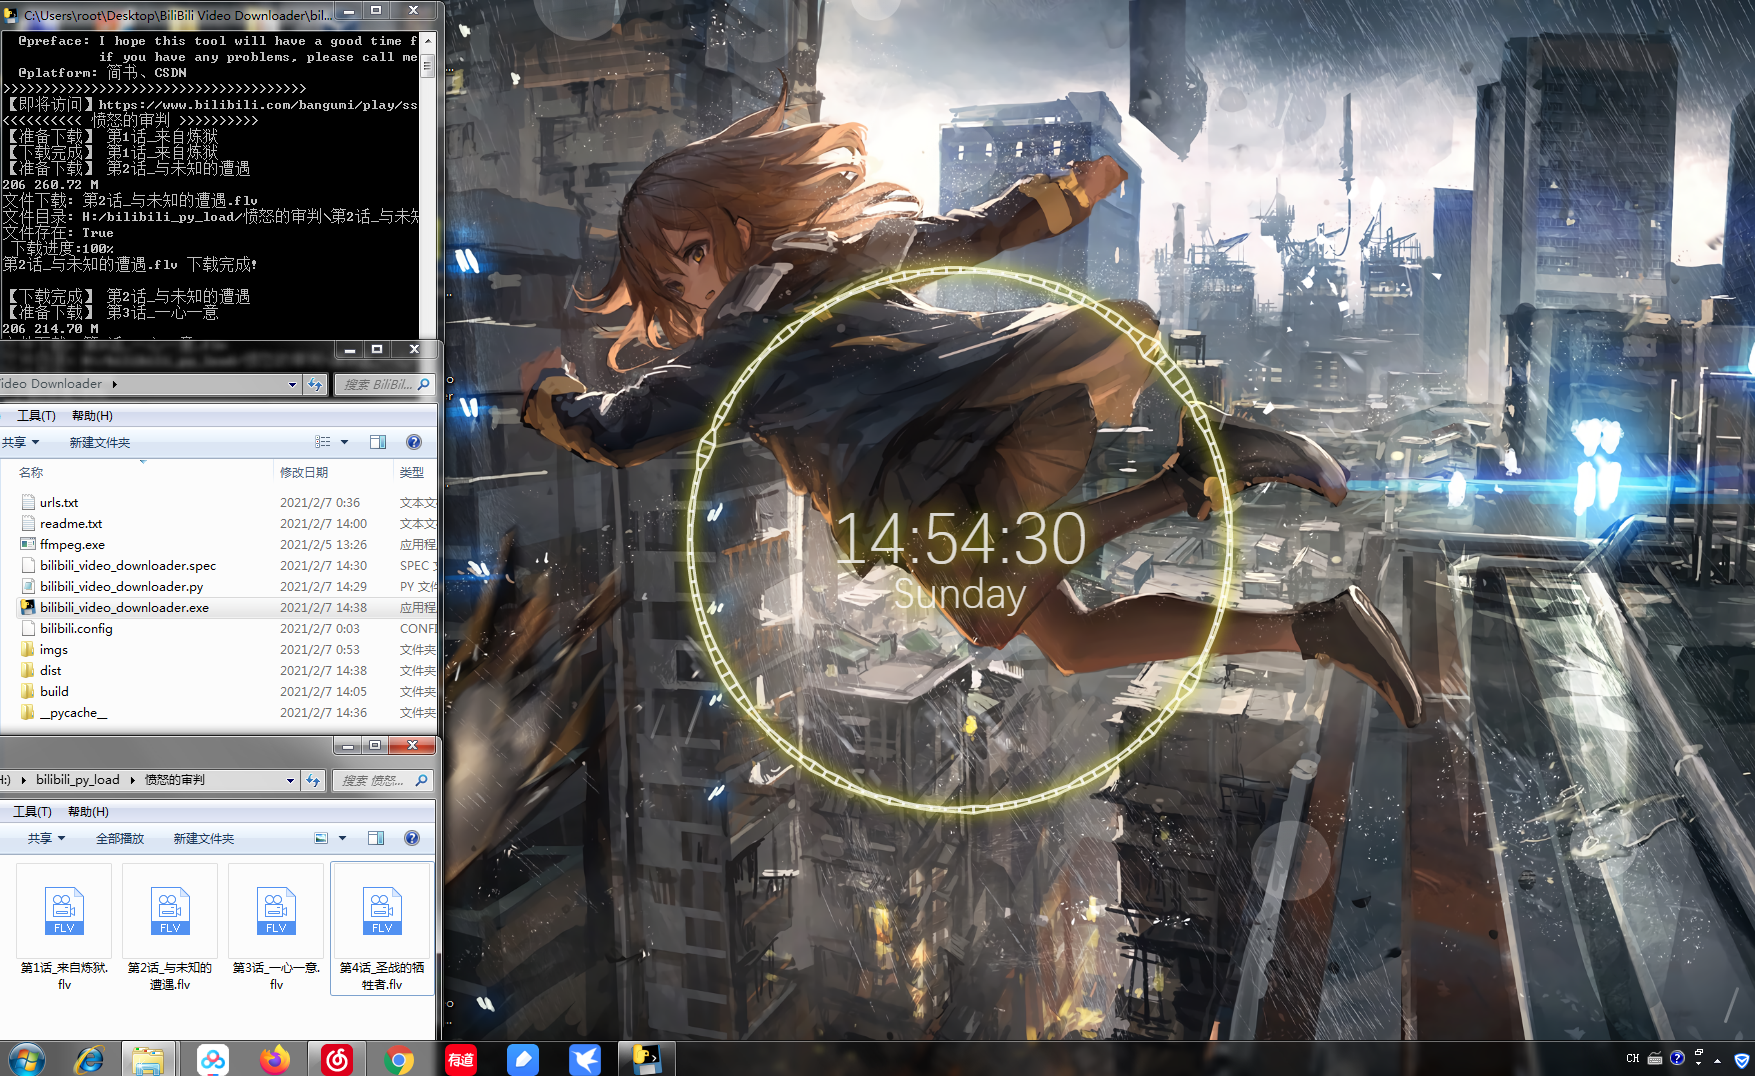The width and height of the screenshot is (1755, 1076).
Task: Open the blue pen note app icon
Action: coord(523,1059)
